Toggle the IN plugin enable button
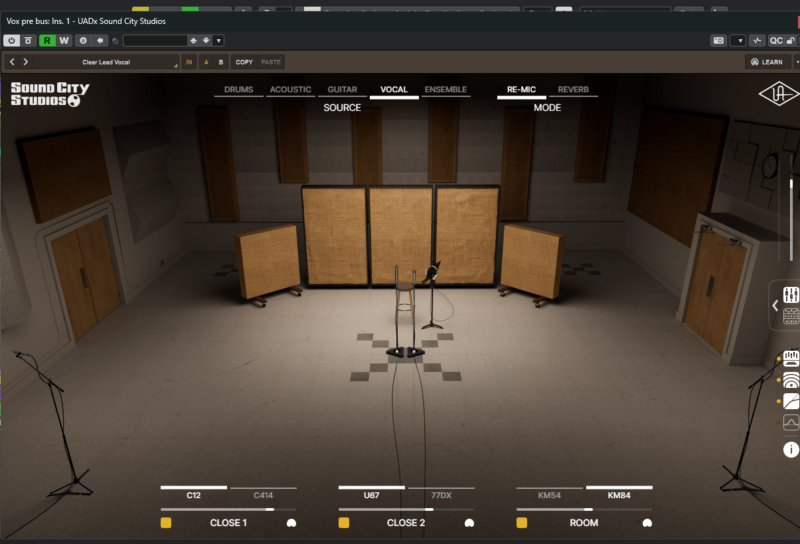 point(189,62)
